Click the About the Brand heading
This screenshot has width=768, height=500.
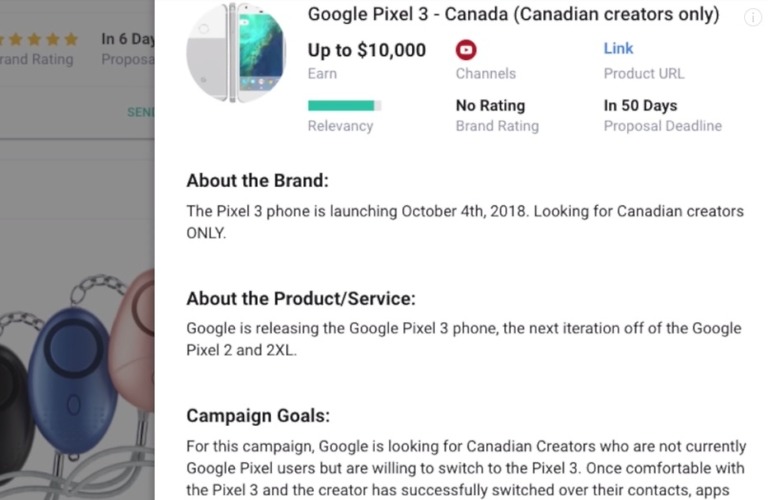pos(257,181)
